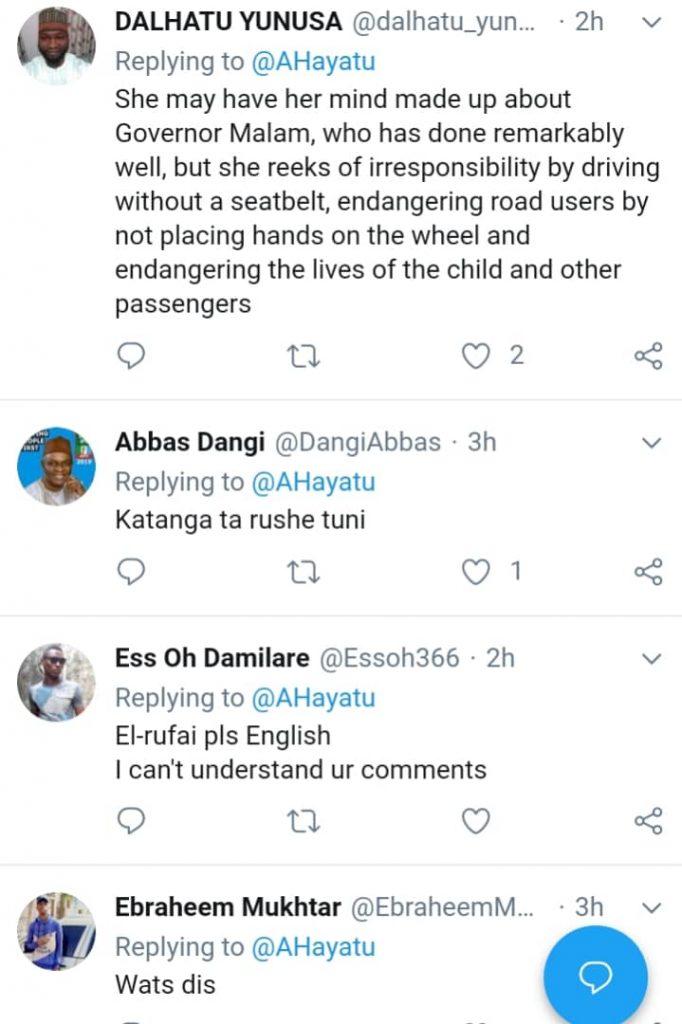View Ess Oh Damilare's profile avatar
The height and width of the screenshot is (1024, 682).
pos(56,682)
